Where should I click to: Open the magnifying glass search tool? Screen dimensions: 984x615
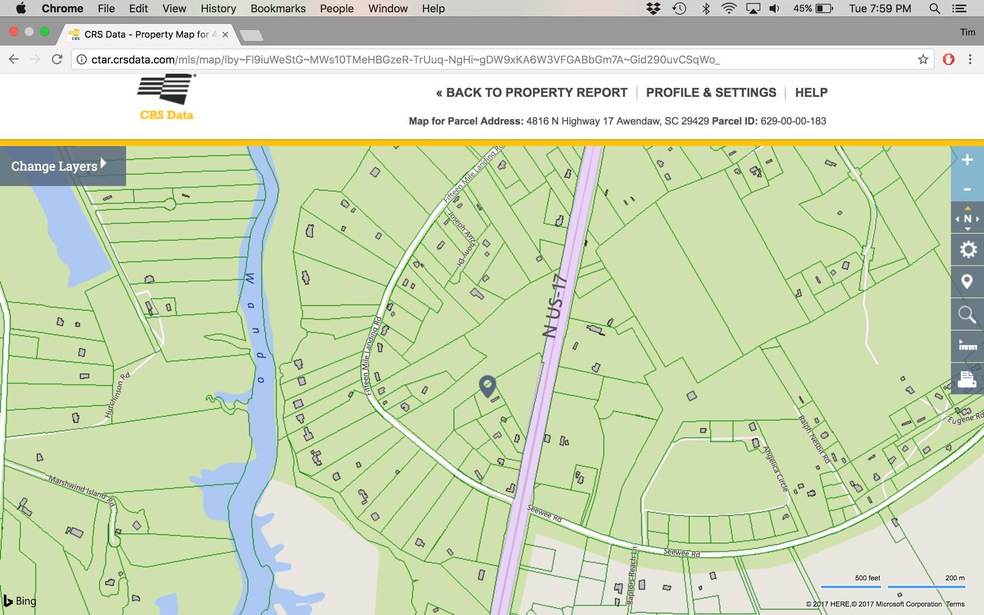coord(967,315)
